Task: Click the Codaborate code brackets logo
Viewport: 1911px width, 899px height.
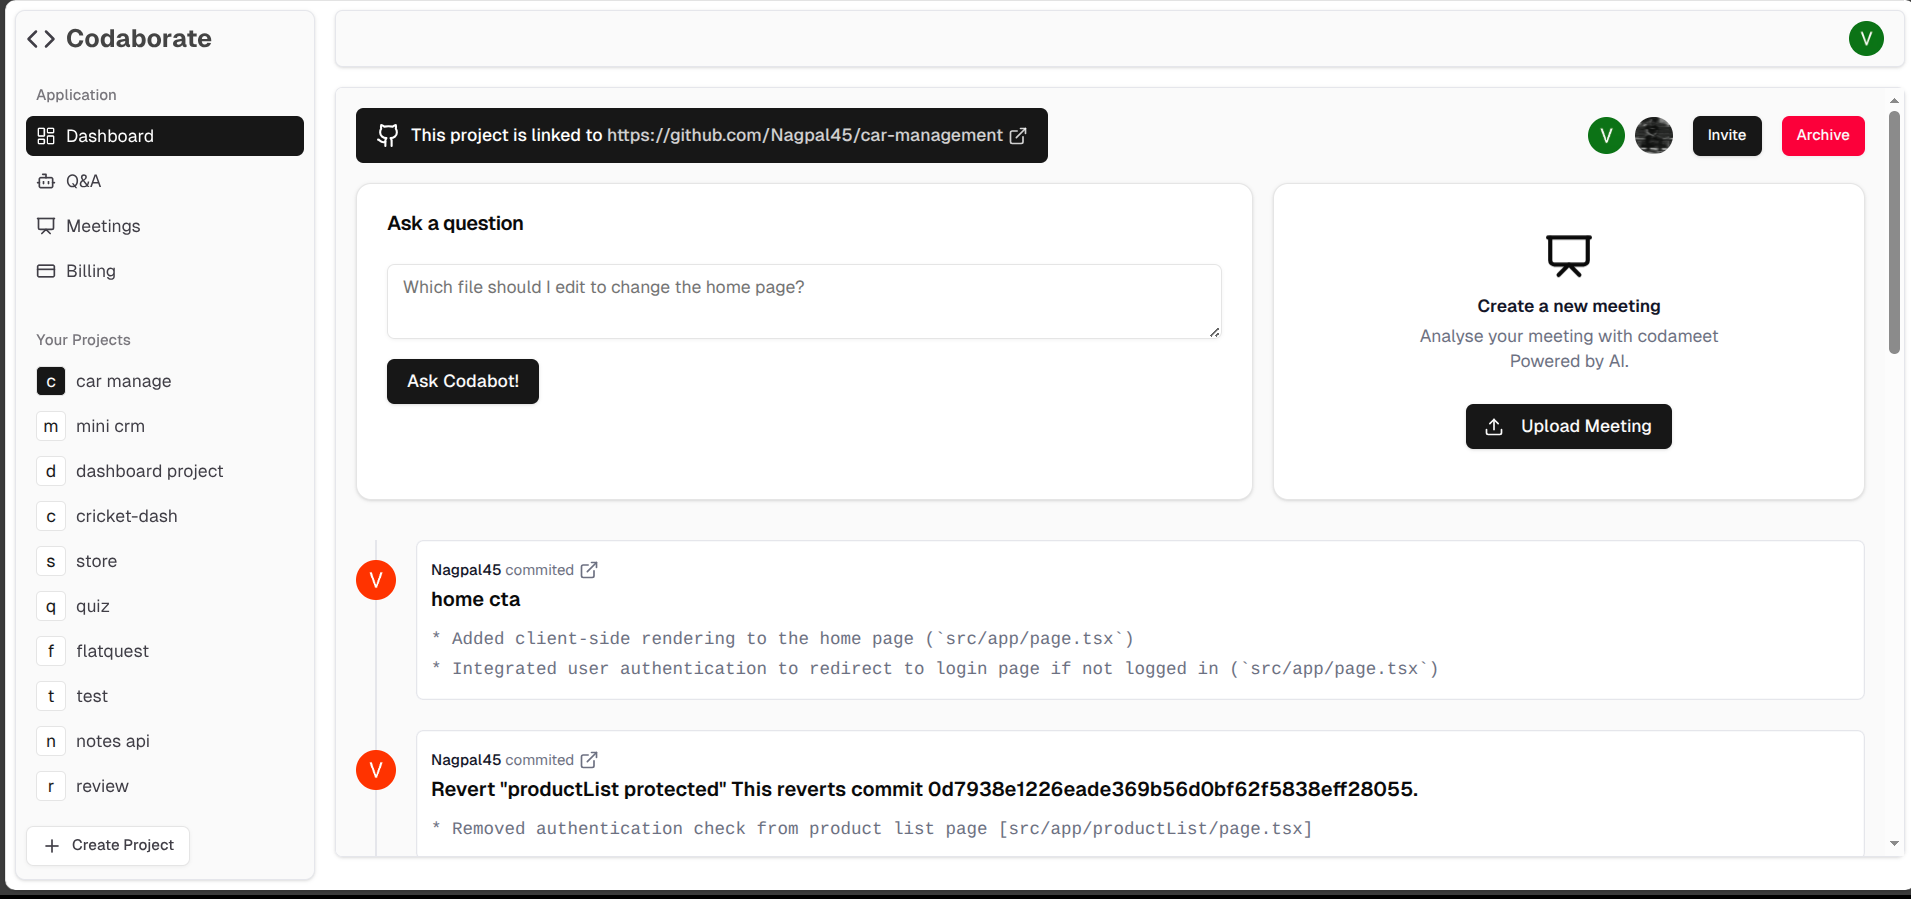Action: click(x=40, y=38)
